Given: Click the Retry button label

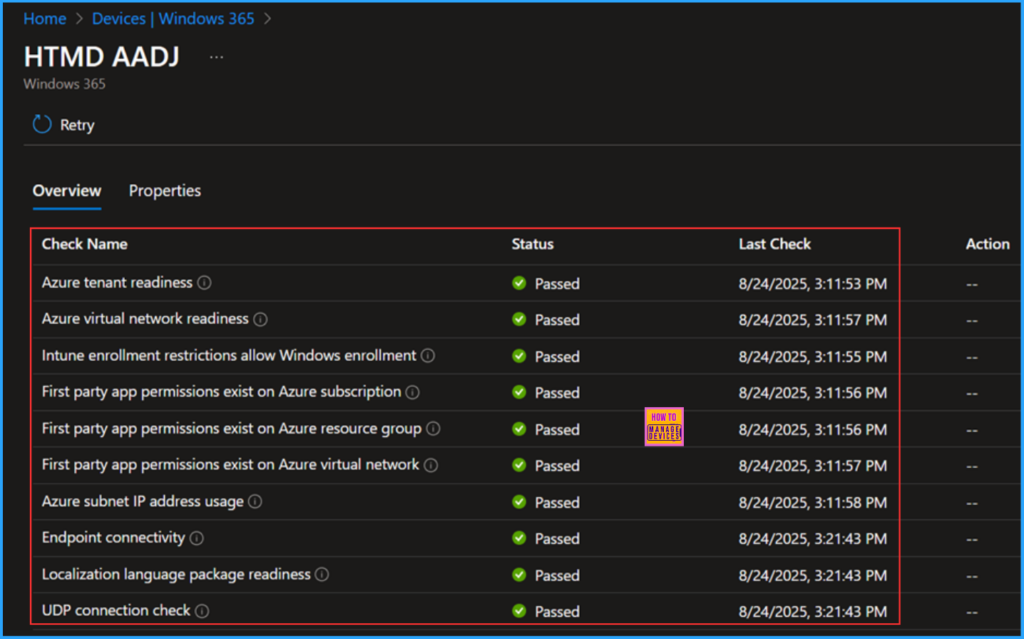Looking at the screenshot, I should [77, 125].
